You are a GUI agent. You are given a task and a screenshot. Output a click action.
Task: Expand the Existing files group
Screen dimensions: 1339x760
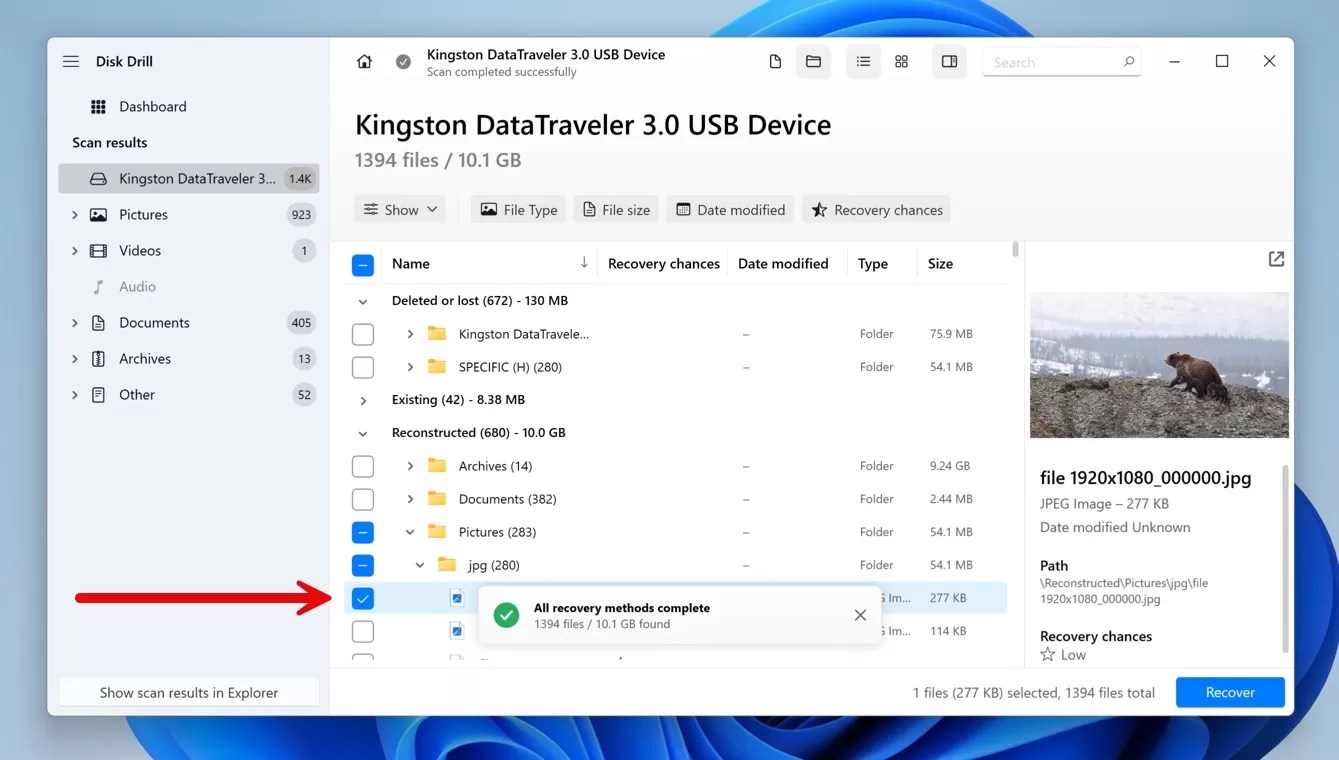[362, 399]
